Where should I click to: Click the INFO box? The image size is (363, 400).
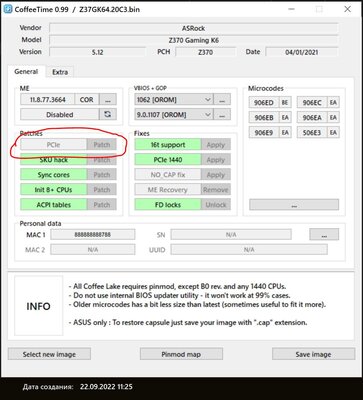(x=38, y=306)
